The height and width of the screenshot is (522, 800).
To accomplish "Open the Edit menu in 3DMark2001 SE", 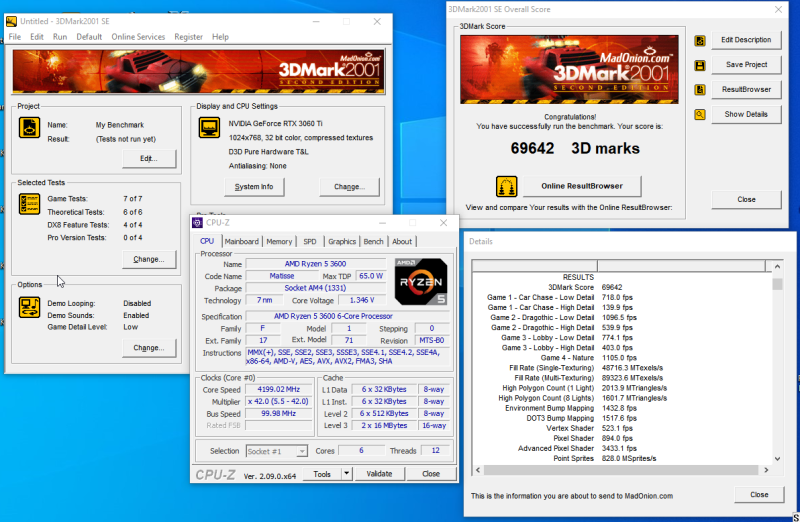I will coord(37,37).
